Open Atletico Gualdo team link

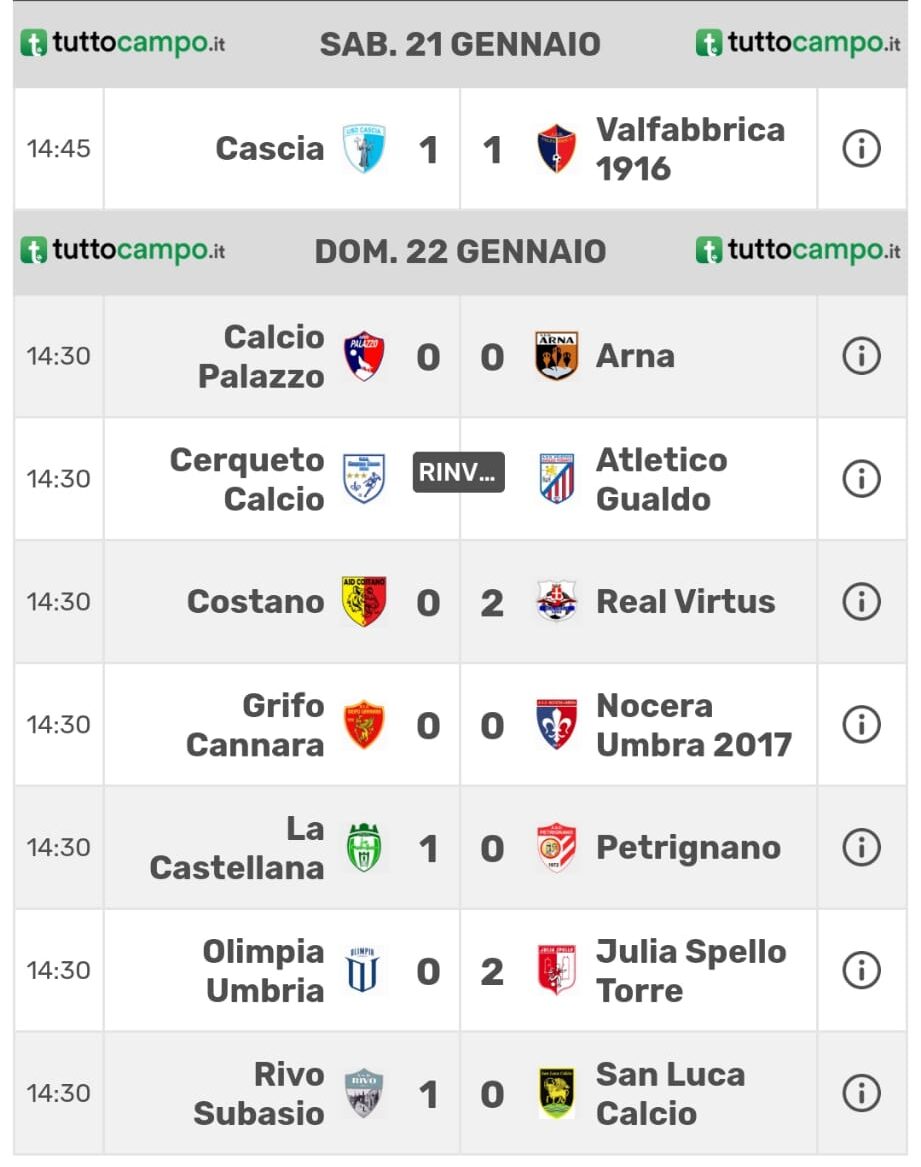point(661,479)
